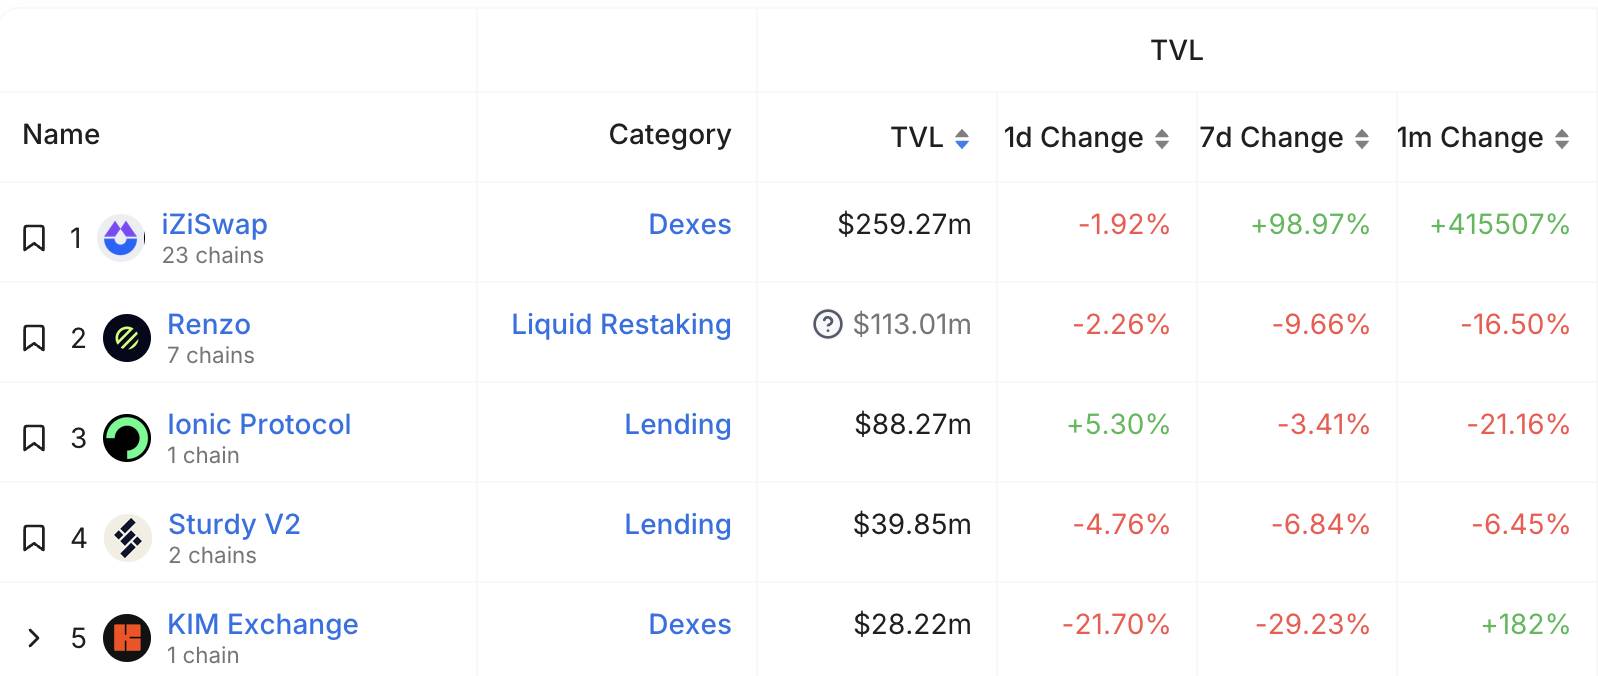The width and height of the screenshot is (1598, 676).
Task: Open the iZiSwap protocol link
Action: (x=215, y=224)
